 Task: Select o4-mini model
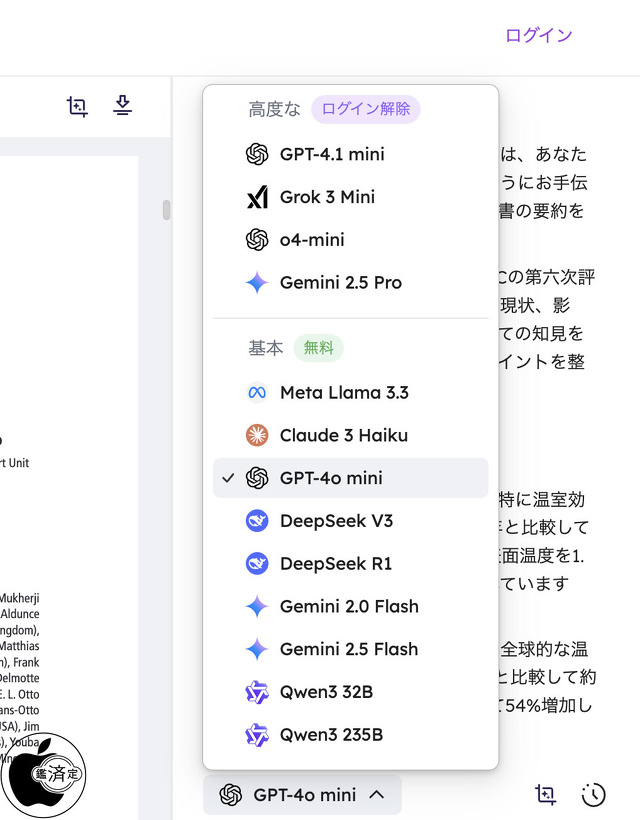350,240
